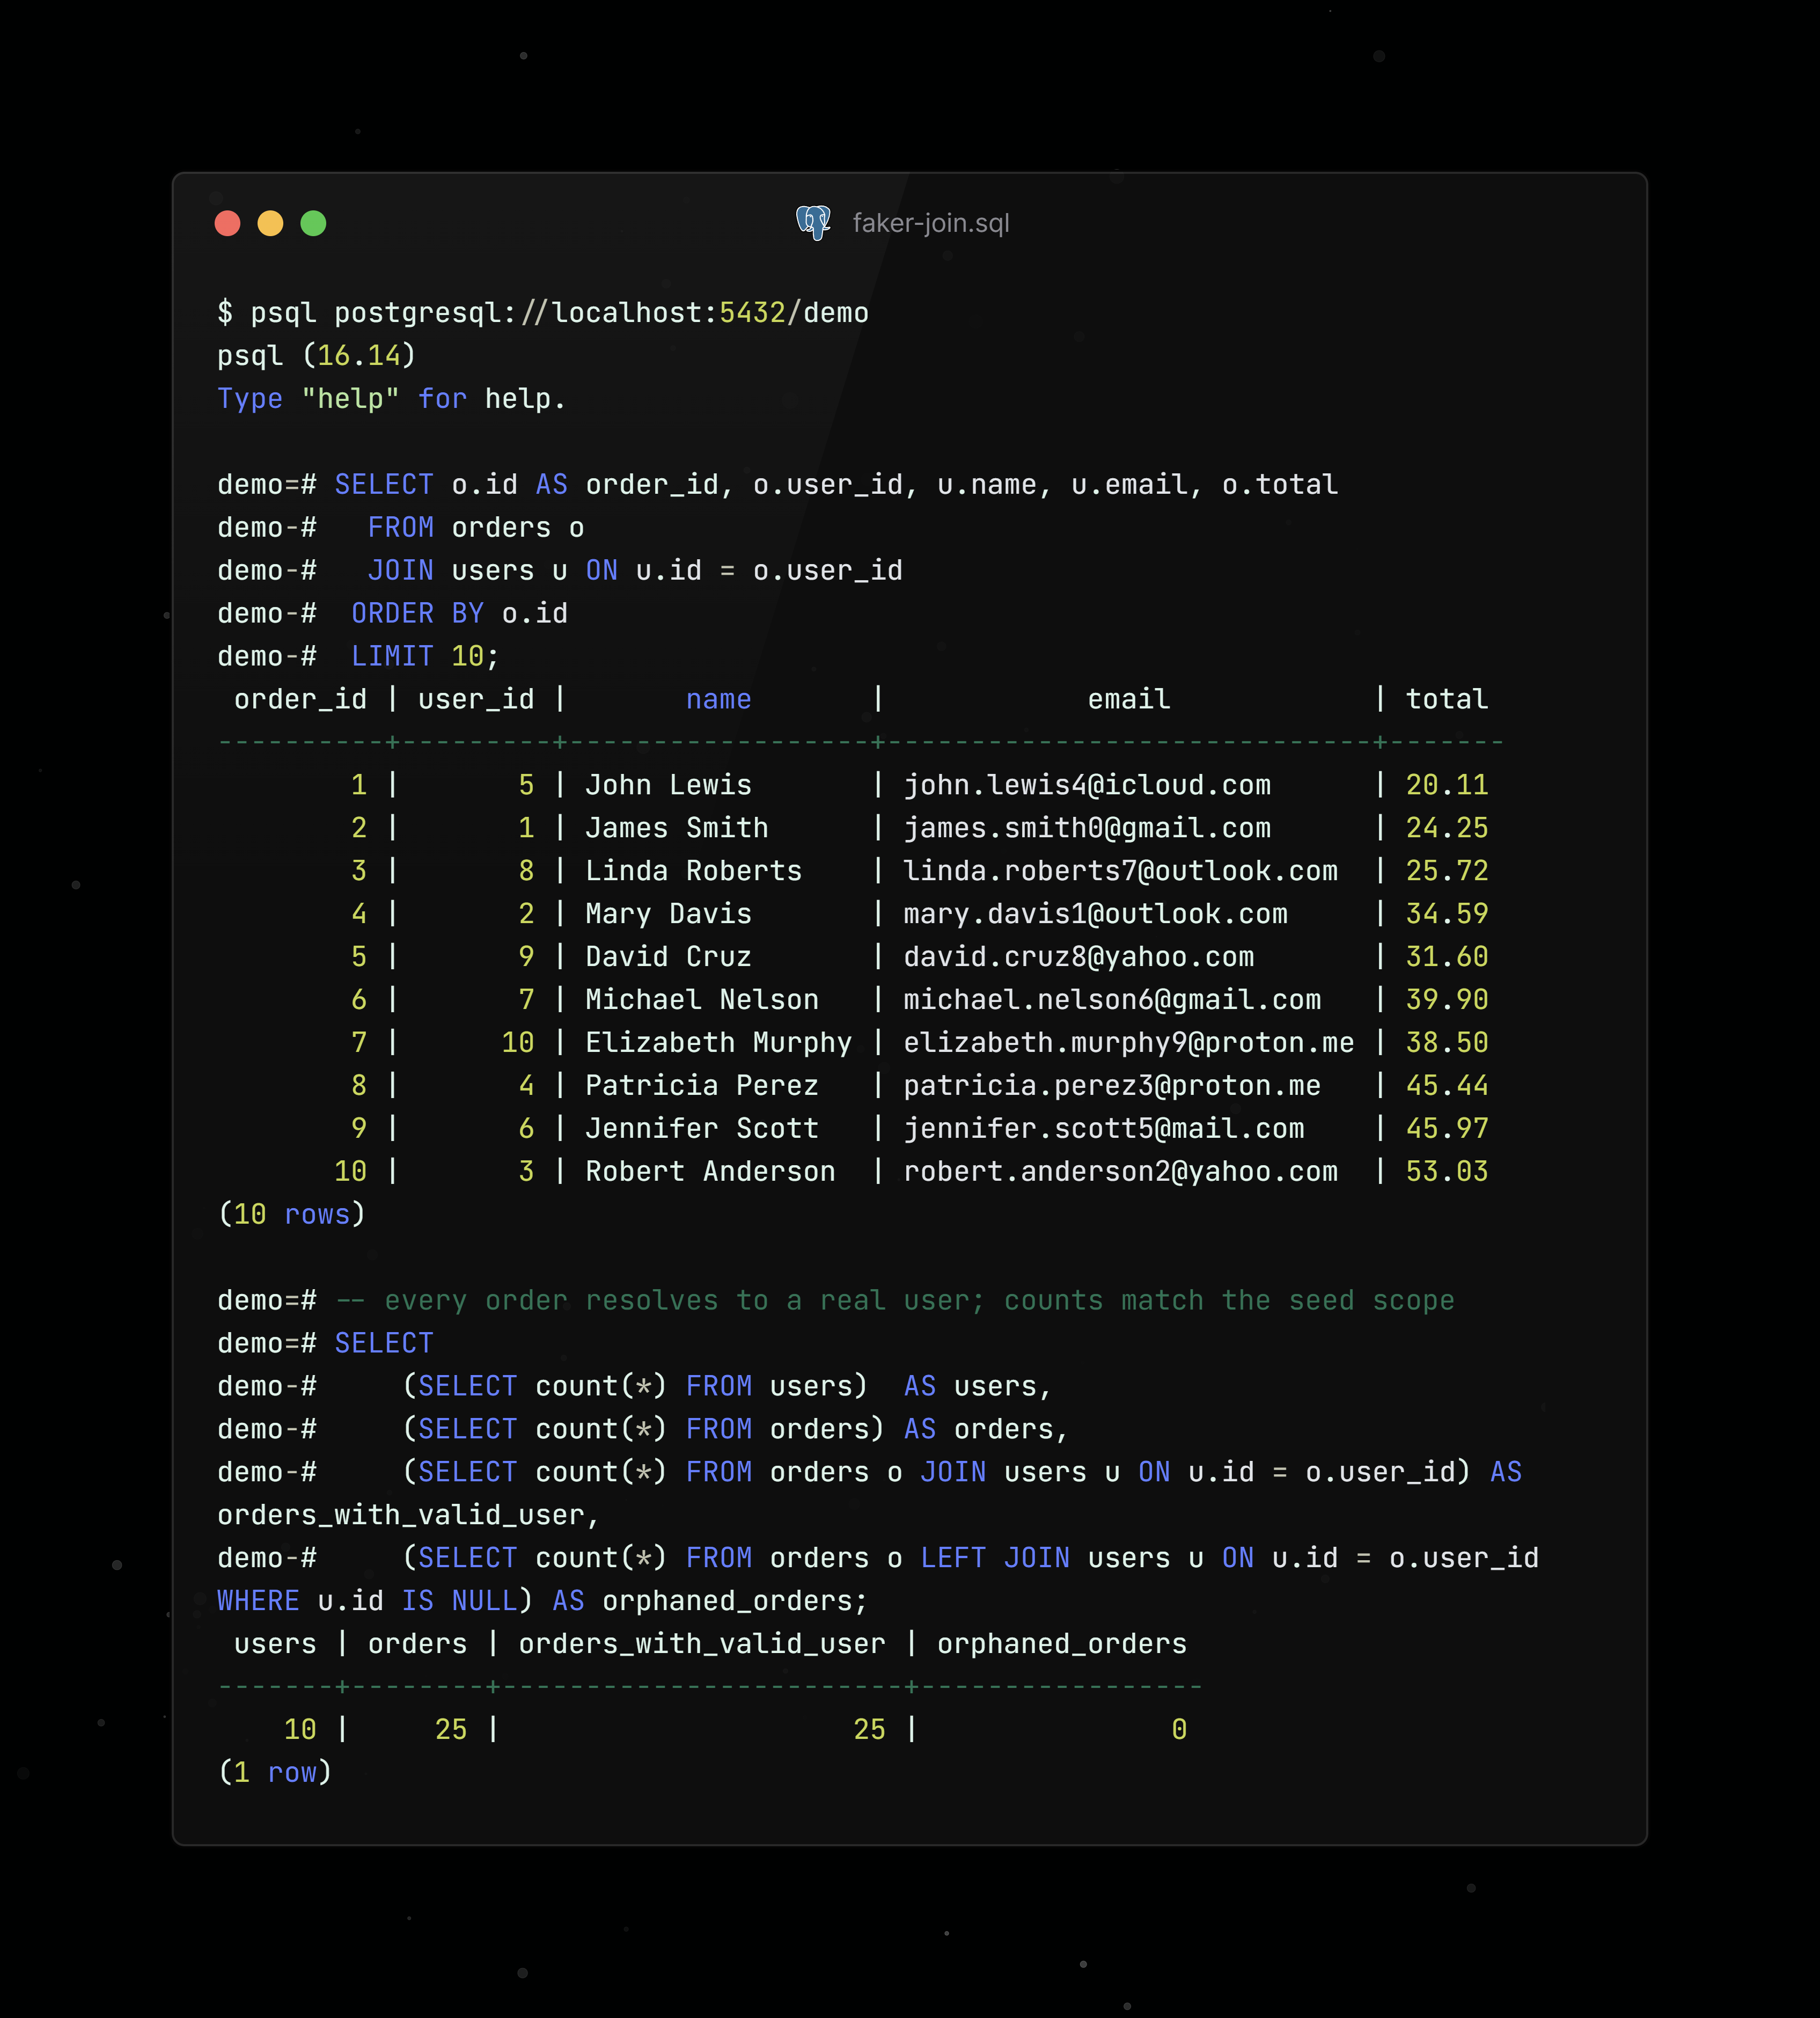1820x2018 pixels.
Task: Click email jennifer.scott5@mail.com
Action: (x=1104, y=1129)
